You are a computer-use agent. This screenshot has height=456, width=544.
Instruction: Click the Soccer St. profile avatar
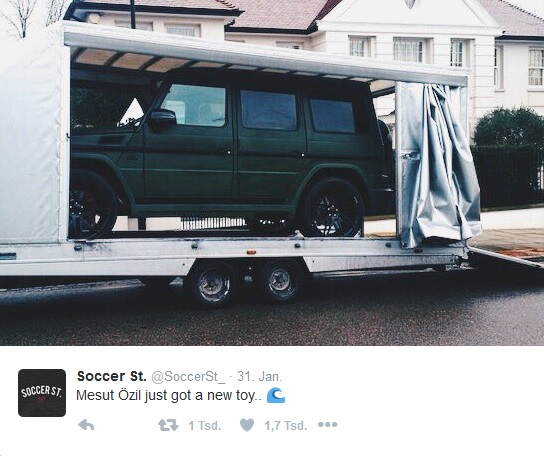coord(42,393)
